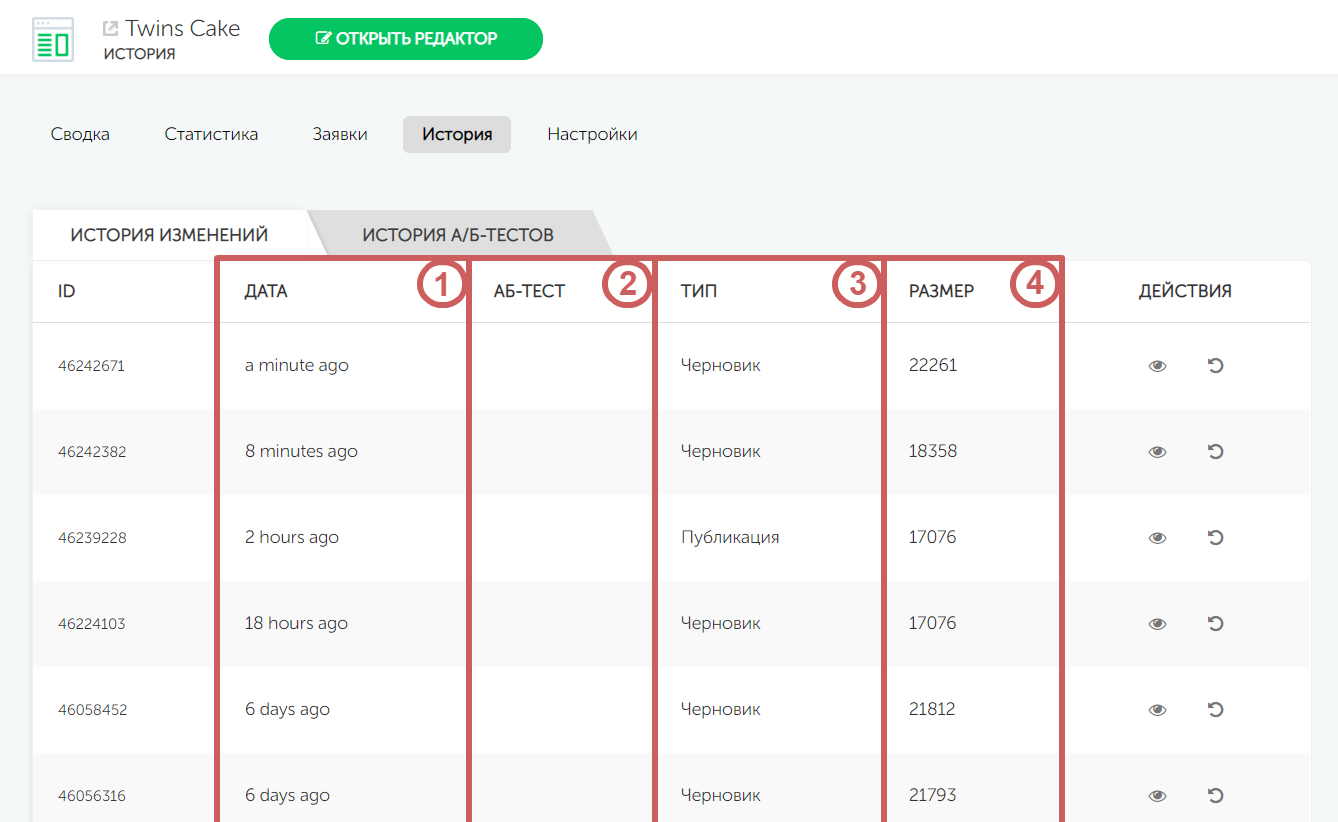Preview version 46058452 with eye icon
The height and width of the screenshot is (822, 1338).
click(x=1157, y=710)
